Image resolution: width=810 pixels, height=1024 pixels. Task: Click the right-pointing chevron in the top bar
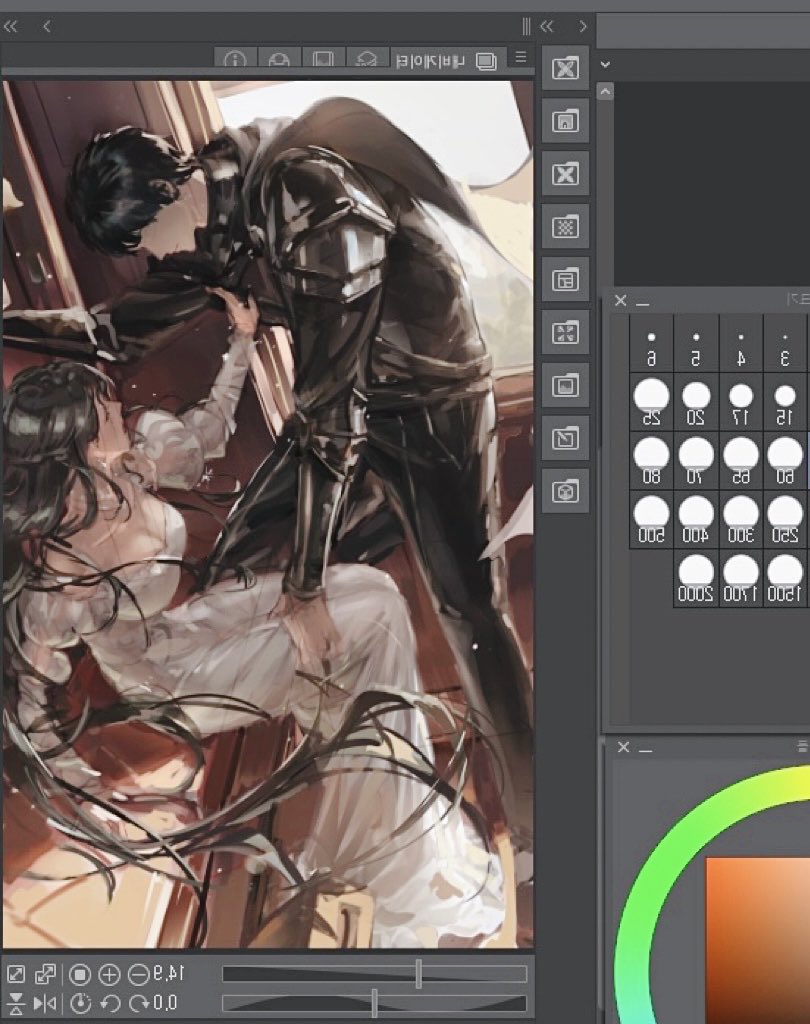(x=583, y=27)
